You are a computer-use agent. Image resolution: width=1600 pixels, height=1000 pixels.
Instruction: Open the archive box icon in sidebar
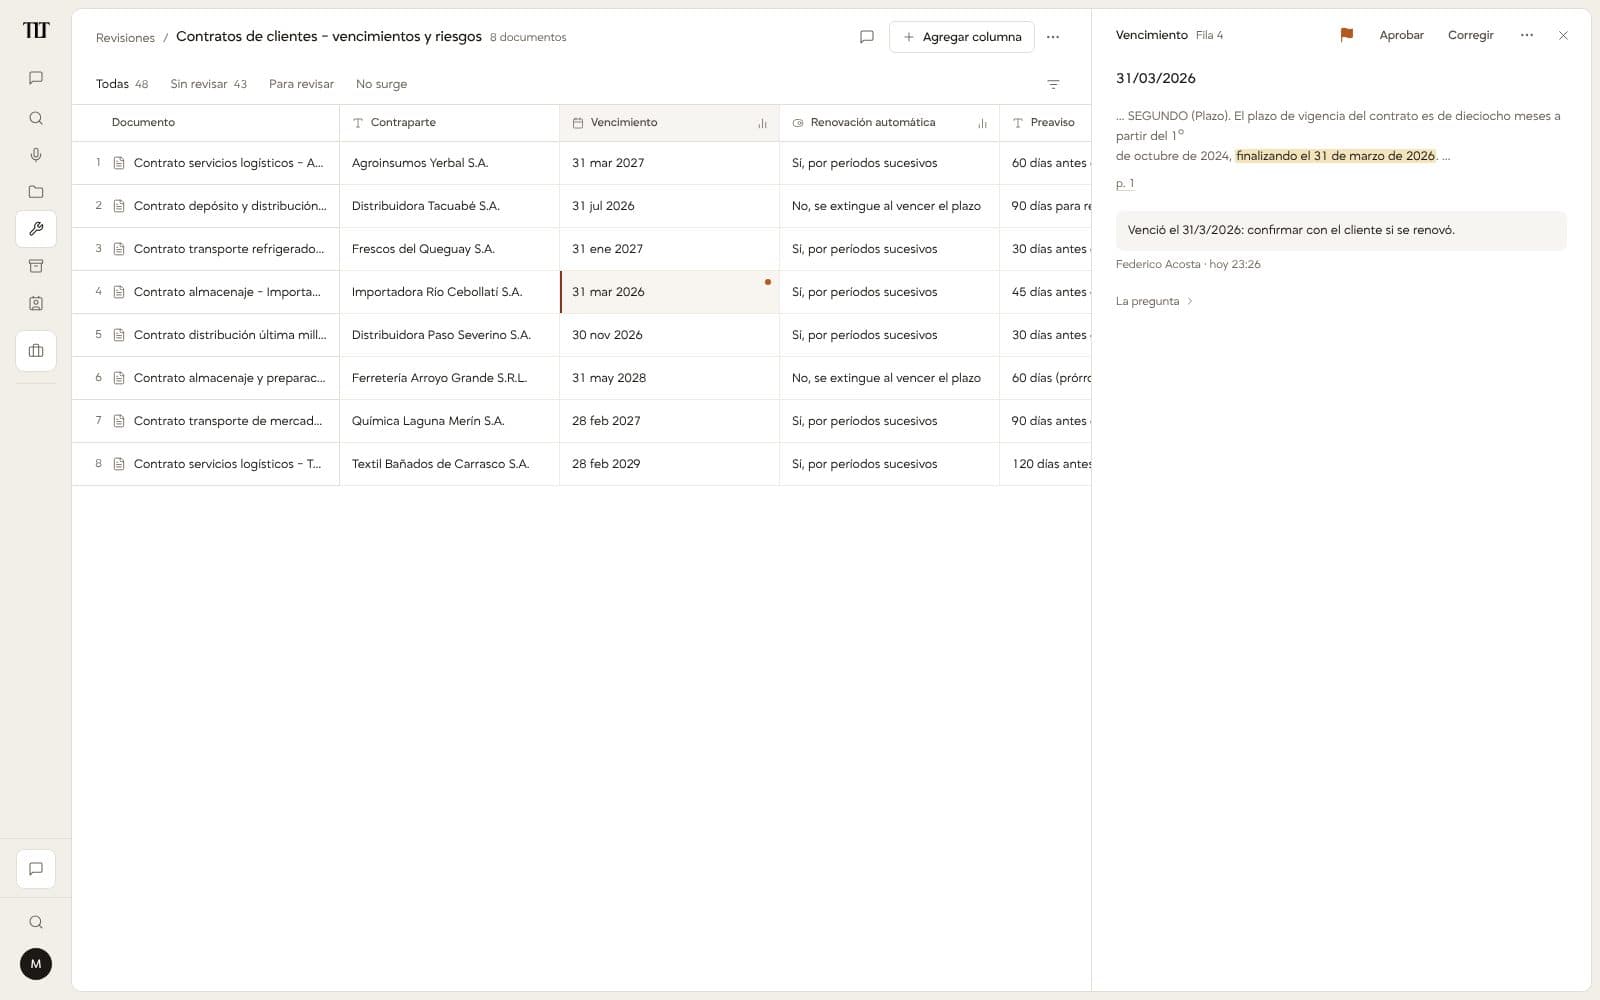[36, 266]
